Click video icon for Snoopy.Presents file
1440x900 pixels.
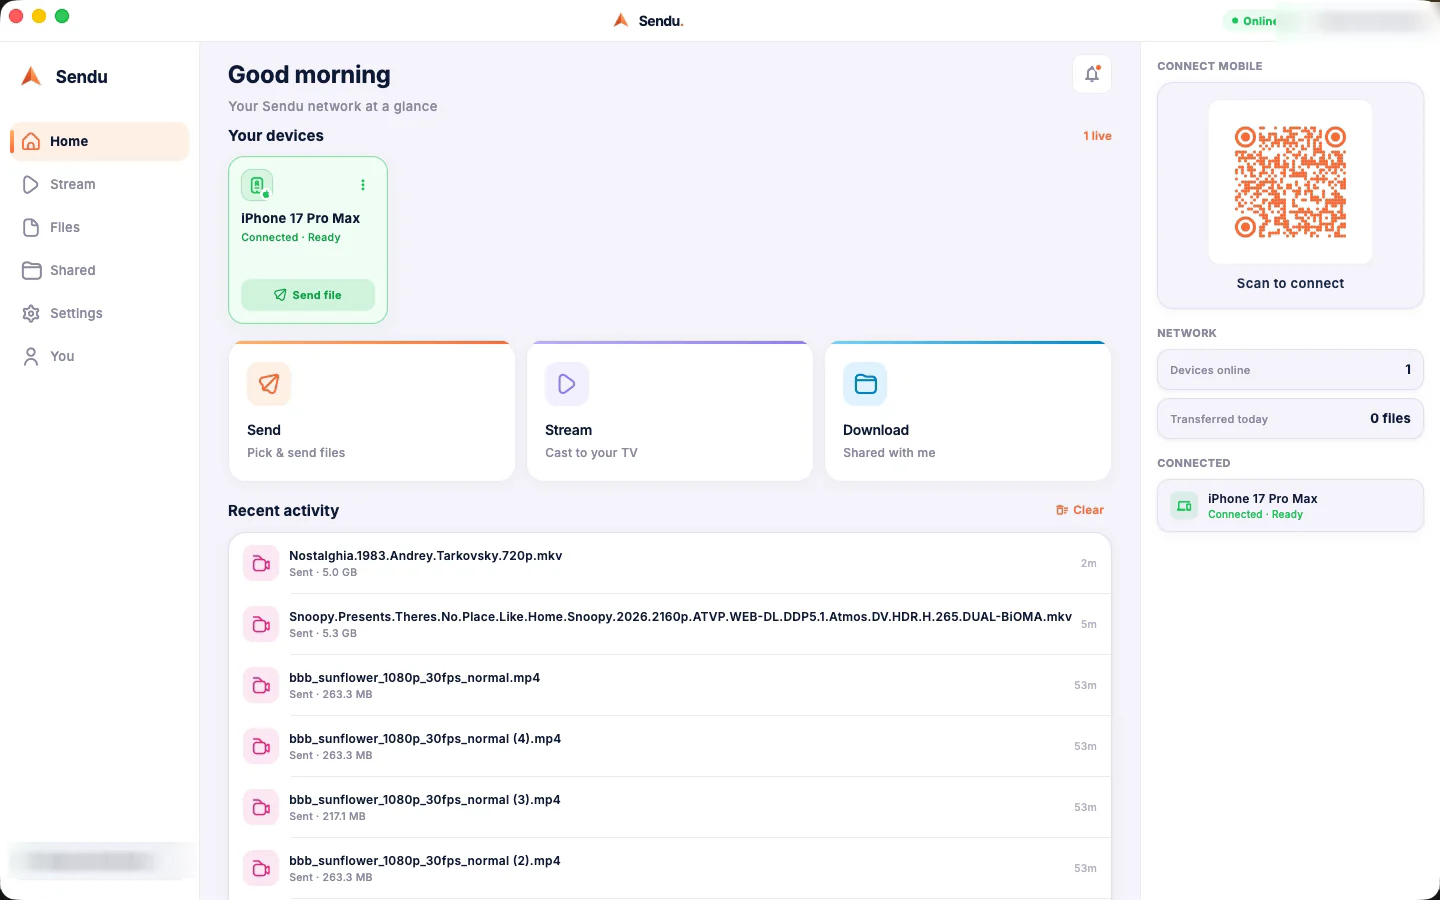click(x=261, y=625)
